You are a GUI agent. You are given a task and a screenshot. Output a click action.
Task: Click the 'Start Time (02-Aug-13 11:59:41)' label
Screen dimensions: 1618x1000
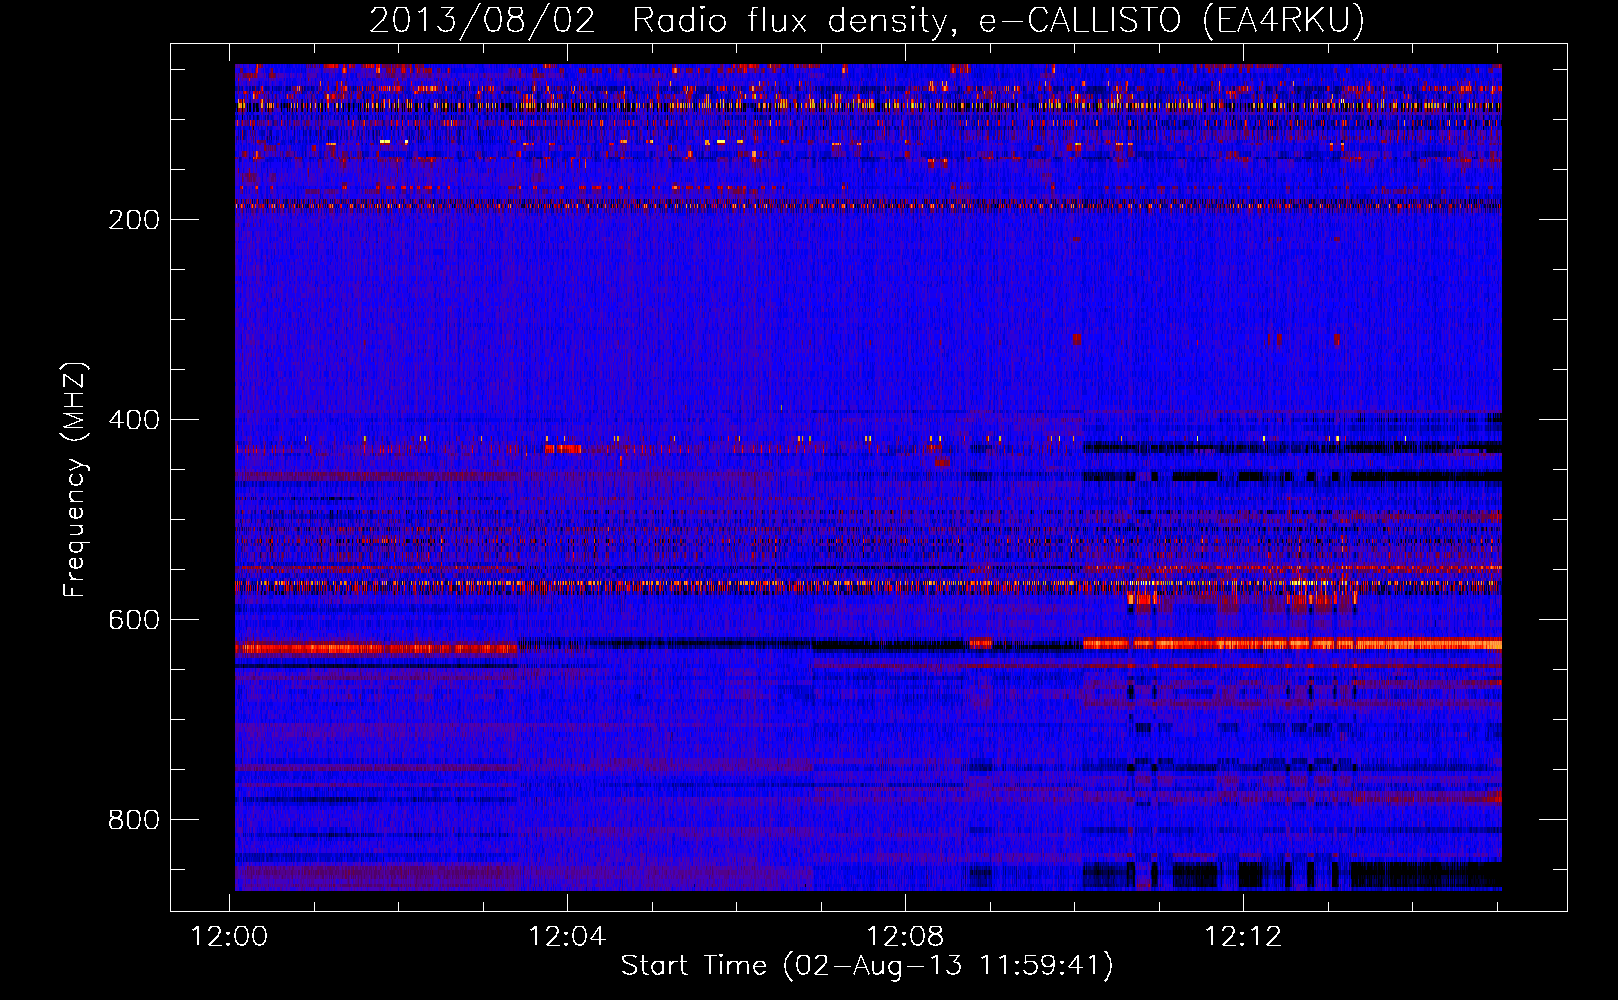click(x=867, y=966)
